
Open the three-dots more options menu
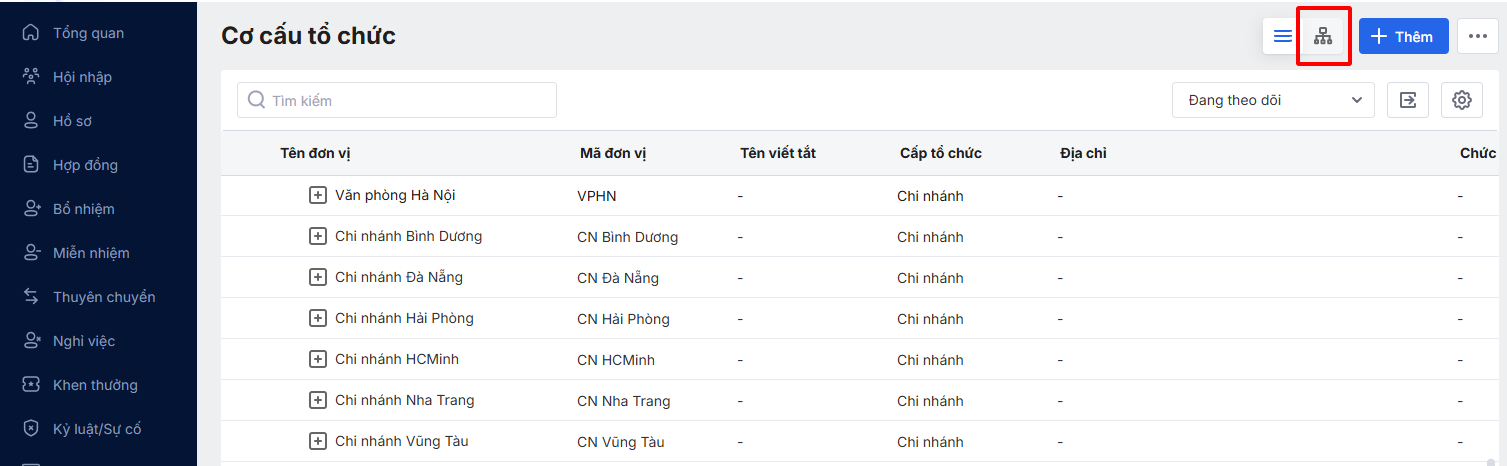pyautogui.click(x=1478, y=37)
